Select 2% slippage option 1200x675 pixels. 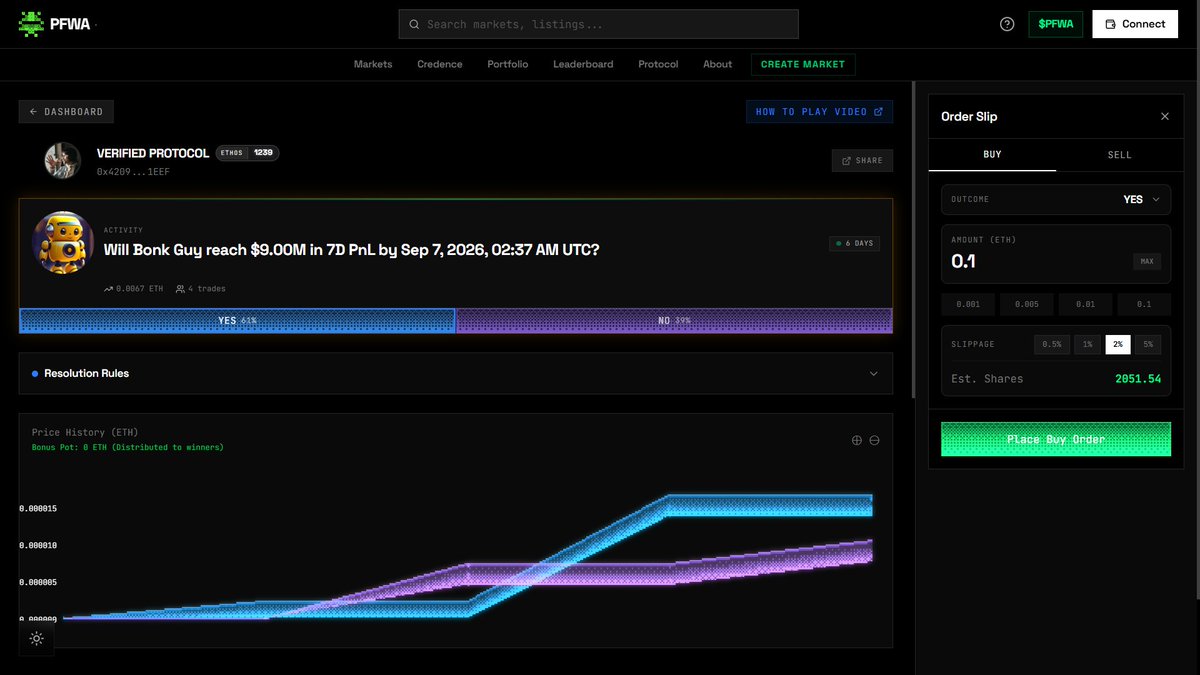[x=1117, y=344]
